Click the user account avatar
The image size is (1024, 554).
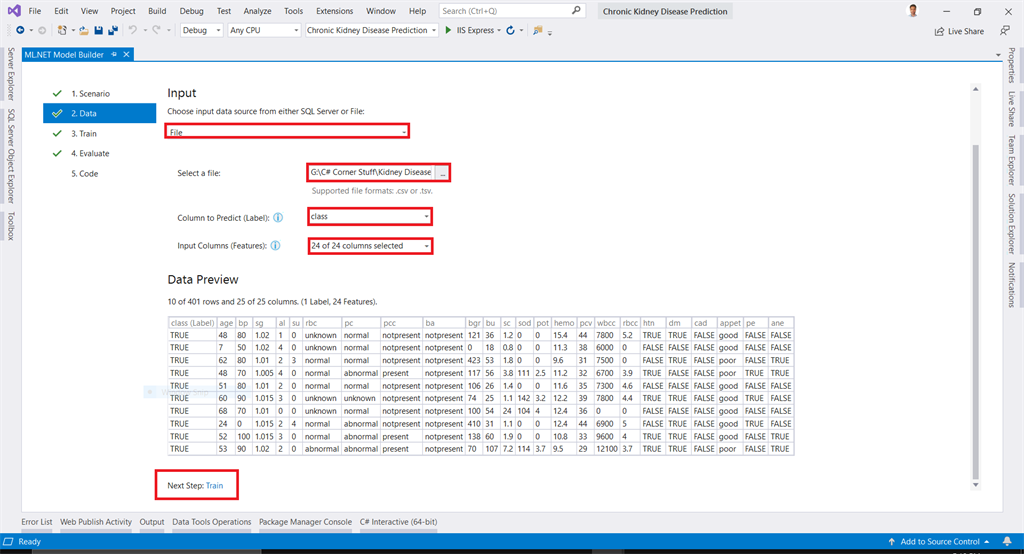[913, 10]
